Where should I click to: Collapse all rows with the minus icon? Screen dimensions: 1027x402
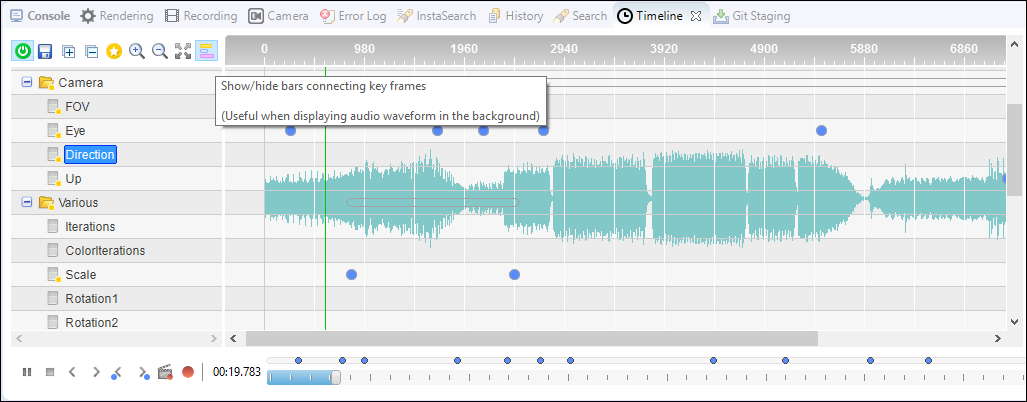click(91, 51)
